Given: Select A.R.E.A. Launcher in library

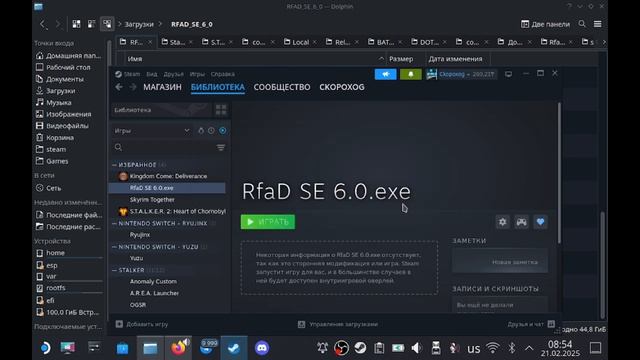Looking at the screenshot, I should (167, 293).
